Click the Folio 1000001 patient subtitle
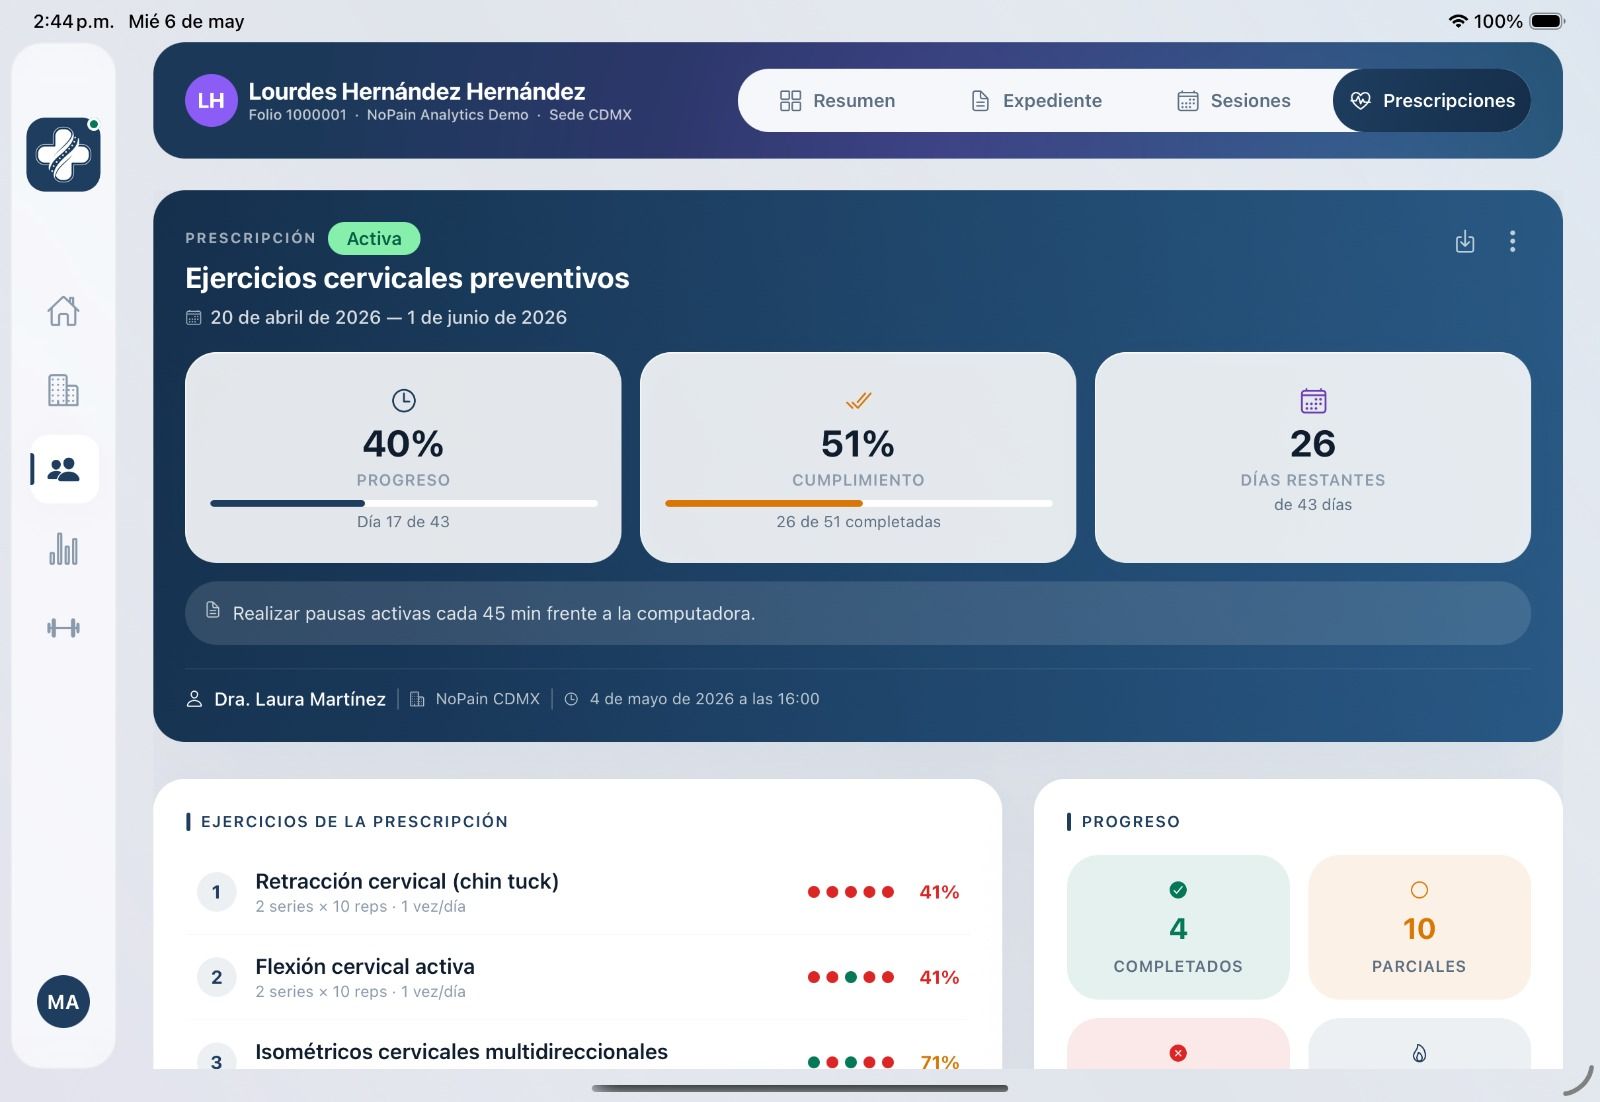 440,115
